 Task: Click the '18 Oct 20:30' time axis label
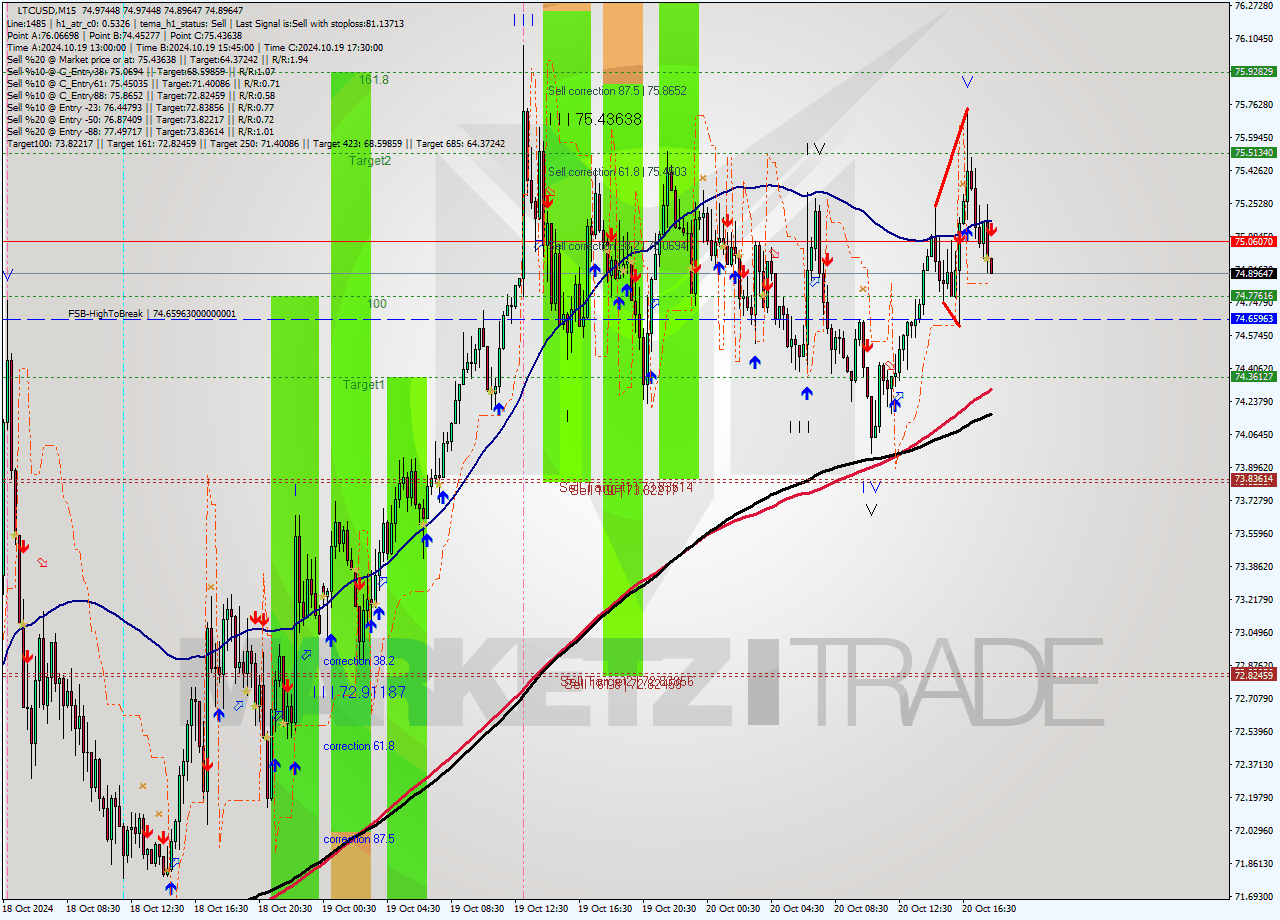coord(284,909)
